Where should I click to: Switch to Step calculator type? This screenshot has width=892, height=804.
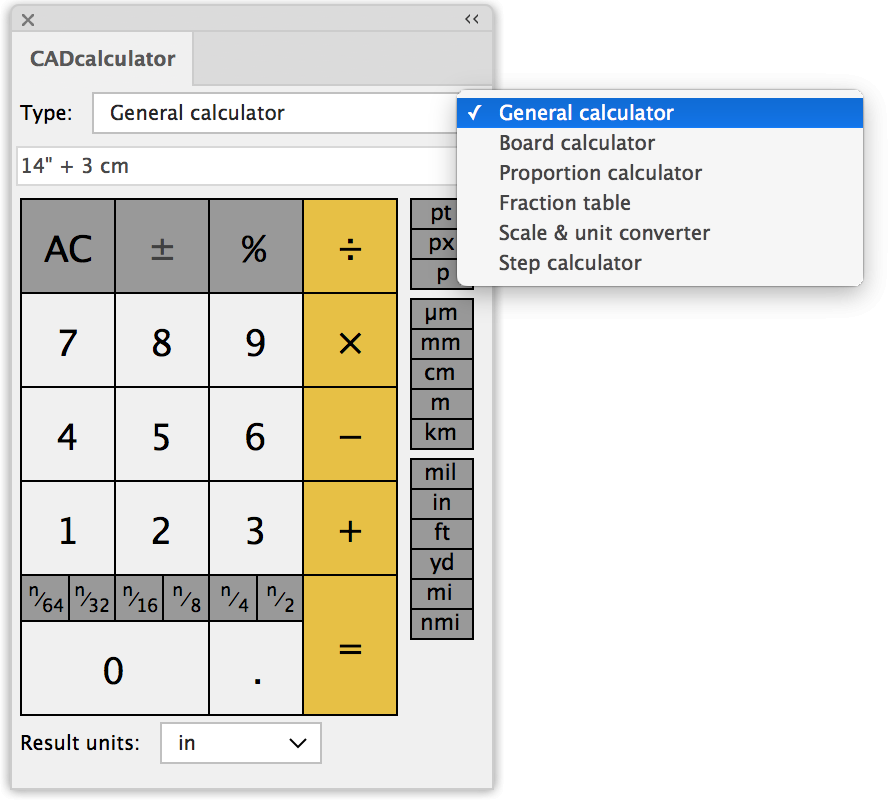click(x=570, y=263)
